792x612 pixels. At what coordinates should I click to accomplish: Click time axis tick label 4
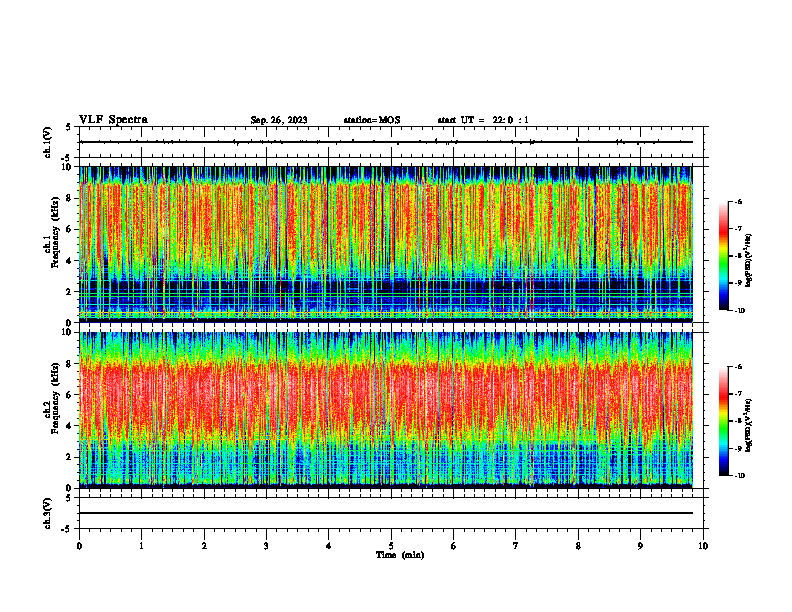[329, 546]
